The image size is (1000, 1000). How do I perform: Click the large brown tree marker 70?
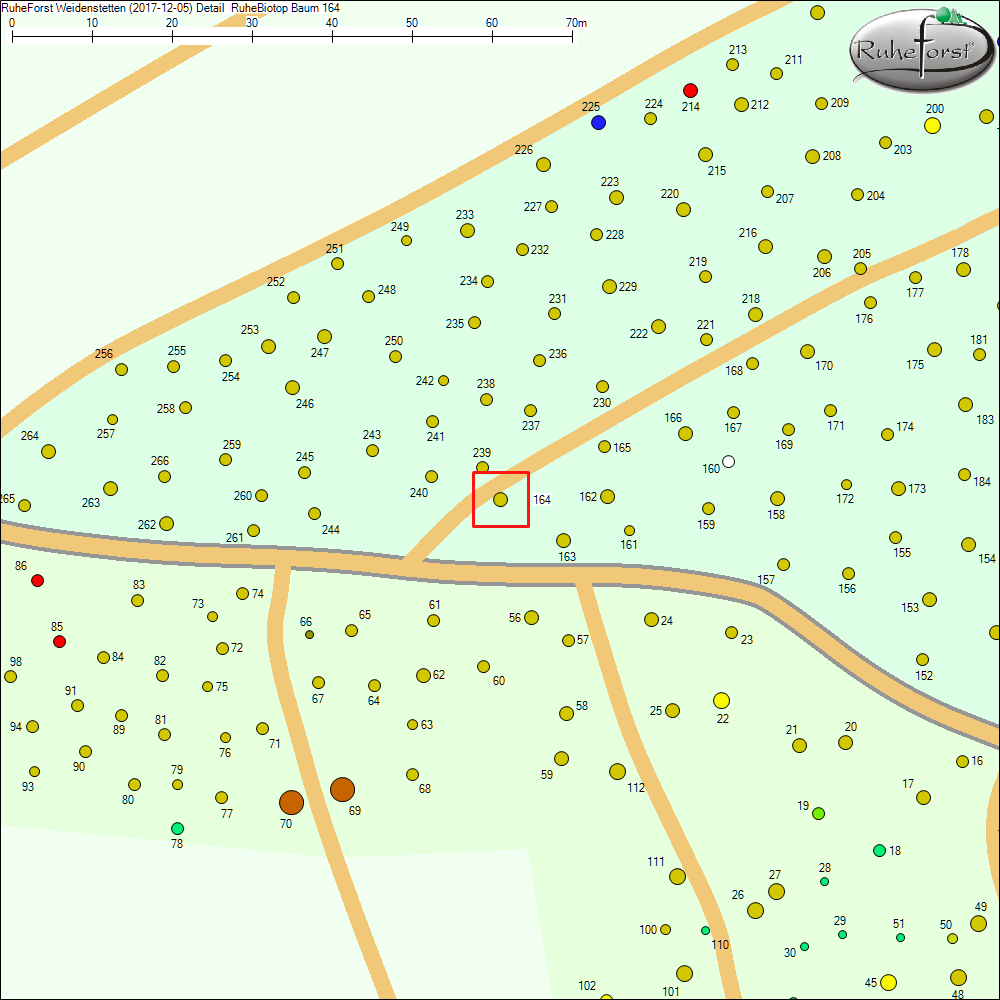[x=291, y=802]
